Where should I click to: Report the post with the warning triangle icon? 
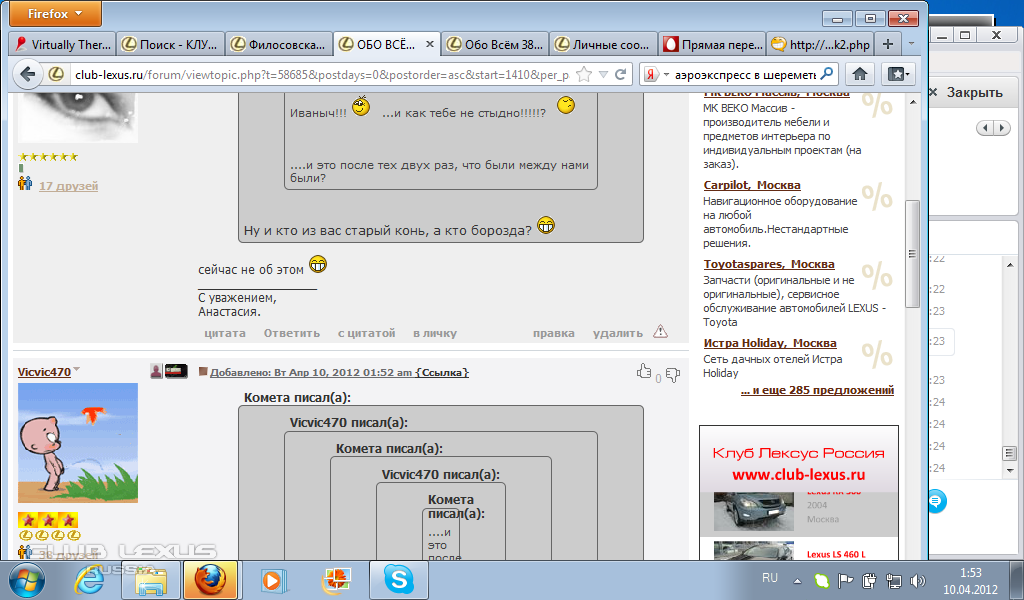coord(660,332)
